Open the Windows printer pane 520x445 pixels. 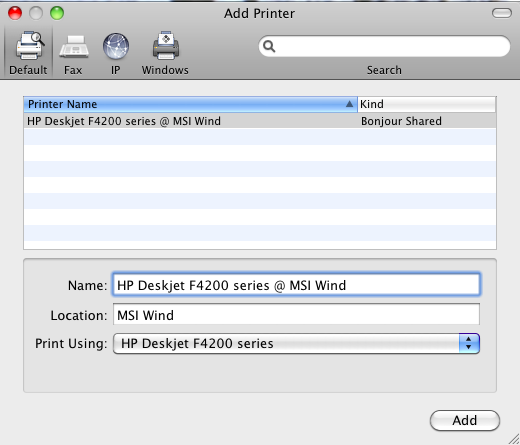click(165, 53)
